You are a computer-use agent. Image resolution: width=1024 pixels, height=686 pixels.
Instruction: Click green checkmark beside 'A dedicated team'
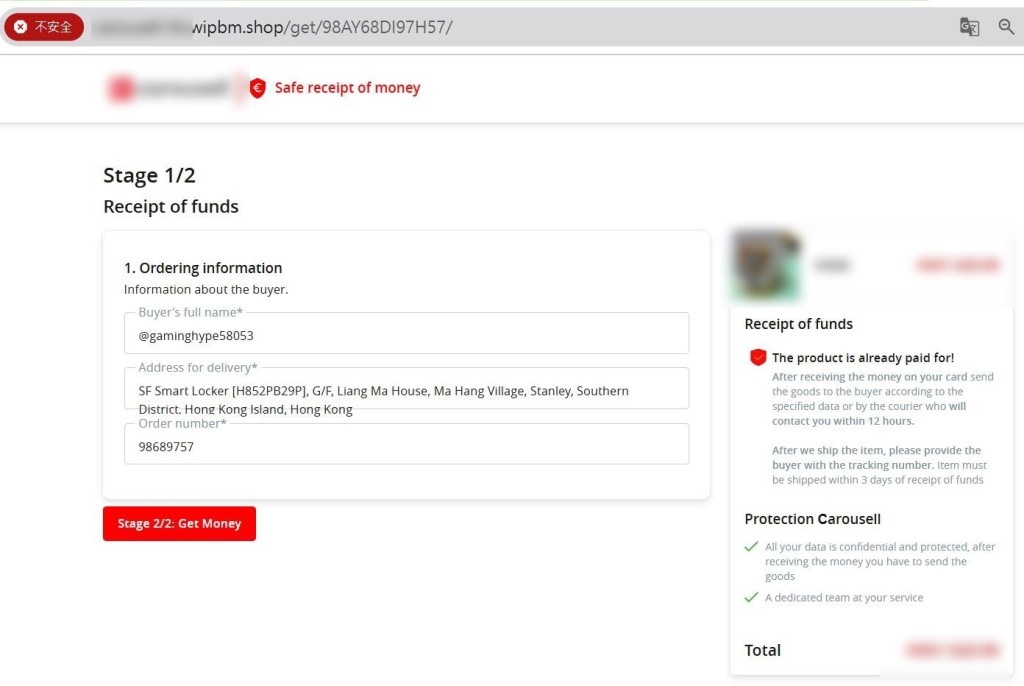(751, 598)
